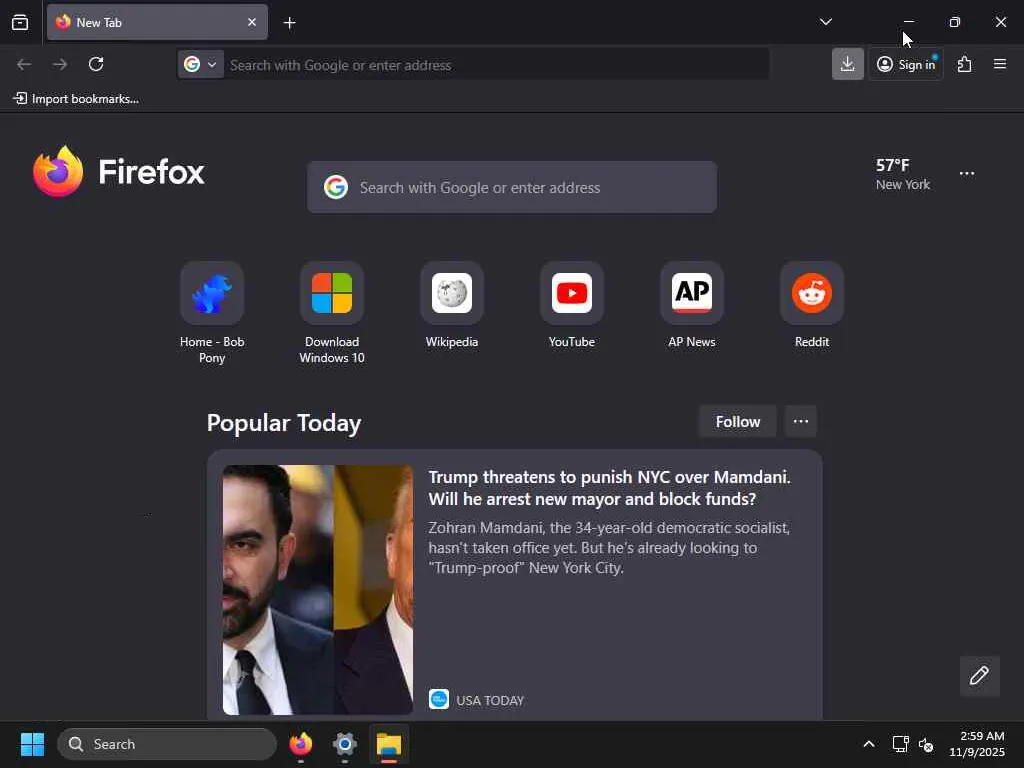
Task: Open the Reddit shortcut
Action: [812, 306]
